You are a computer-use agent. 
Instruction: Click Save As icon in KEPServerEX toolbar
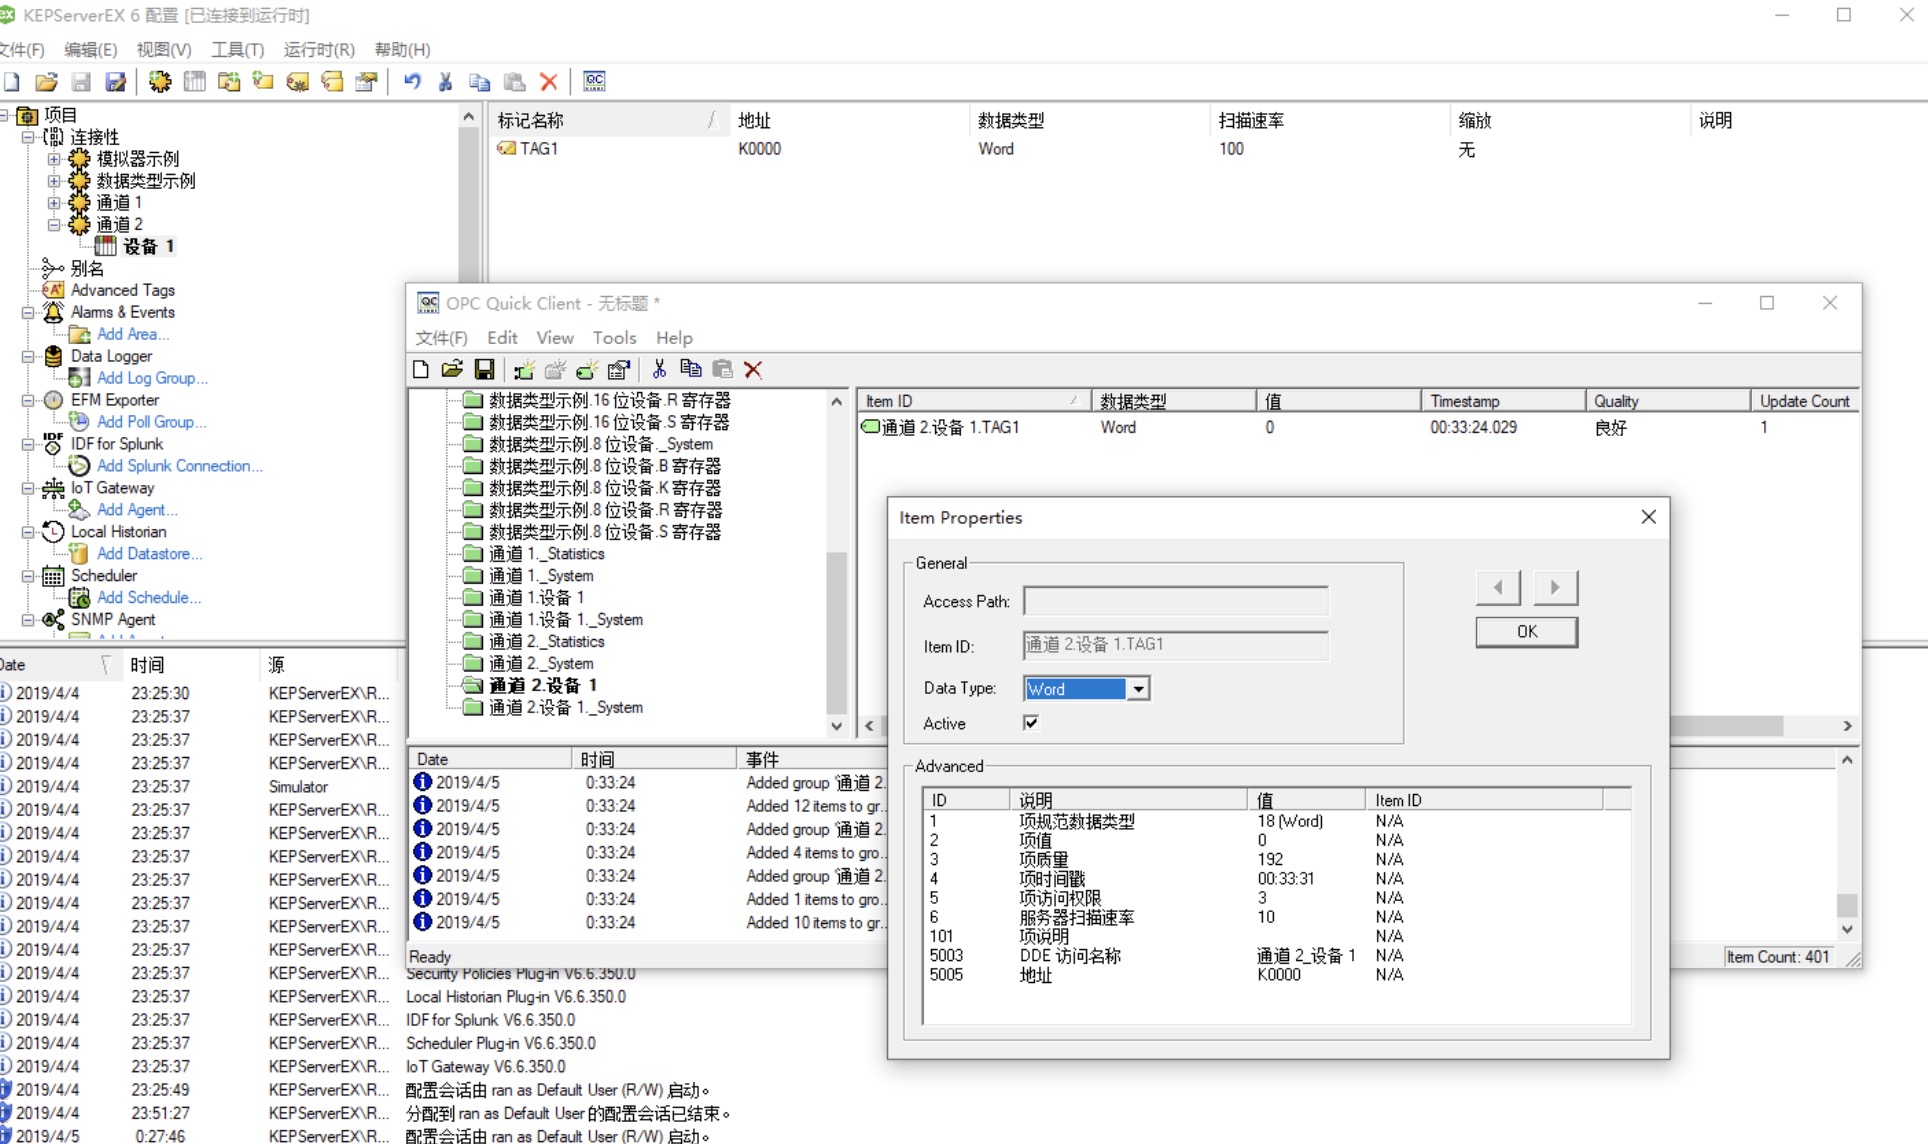coord(116,82)
